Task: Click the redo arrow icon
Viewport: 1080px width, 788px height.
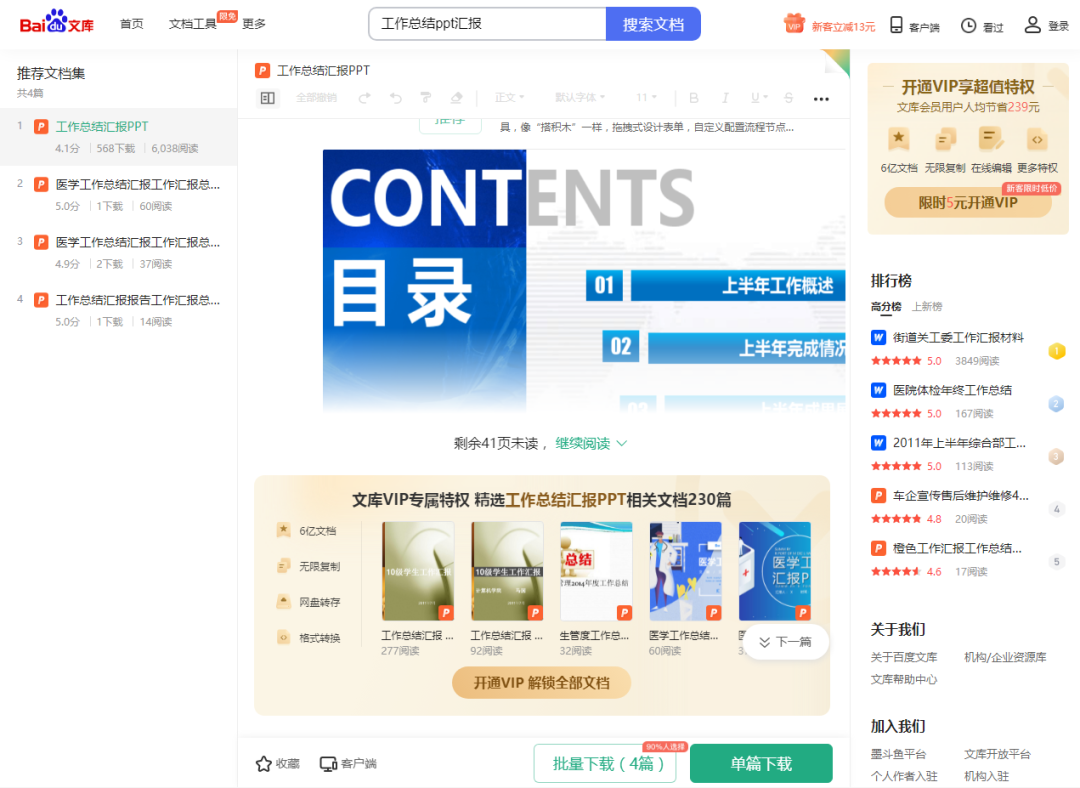Action: (364, 98)
